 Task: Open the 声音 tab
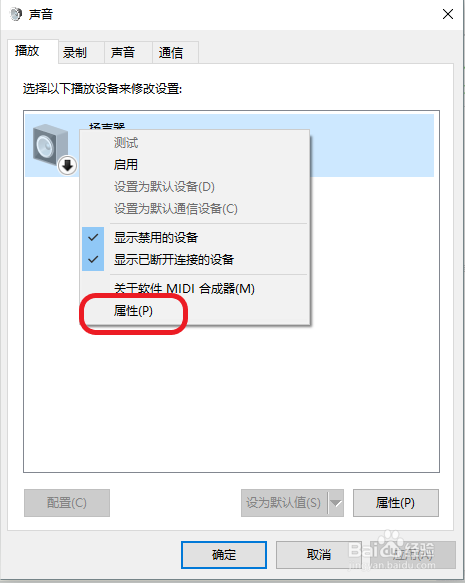[x=123, y=52]
